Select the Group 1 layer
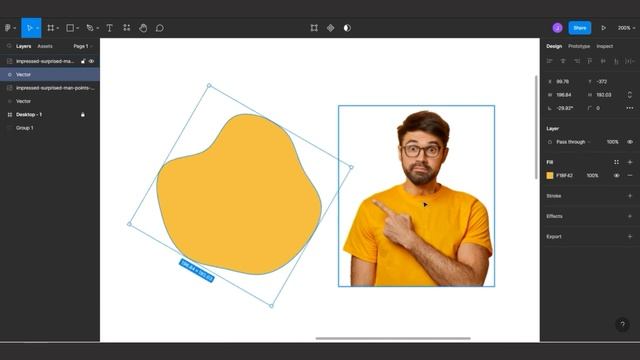 point(50,128)
